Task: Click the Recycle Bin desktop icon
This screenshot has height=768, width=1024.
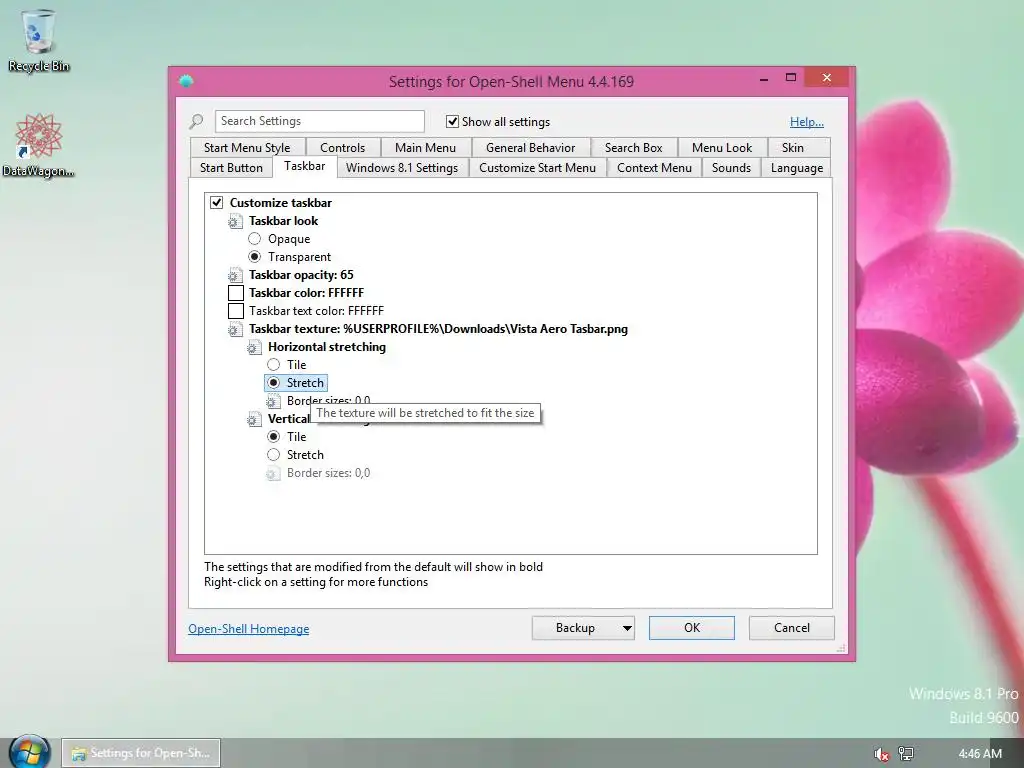Action: [x=39, y=40]
